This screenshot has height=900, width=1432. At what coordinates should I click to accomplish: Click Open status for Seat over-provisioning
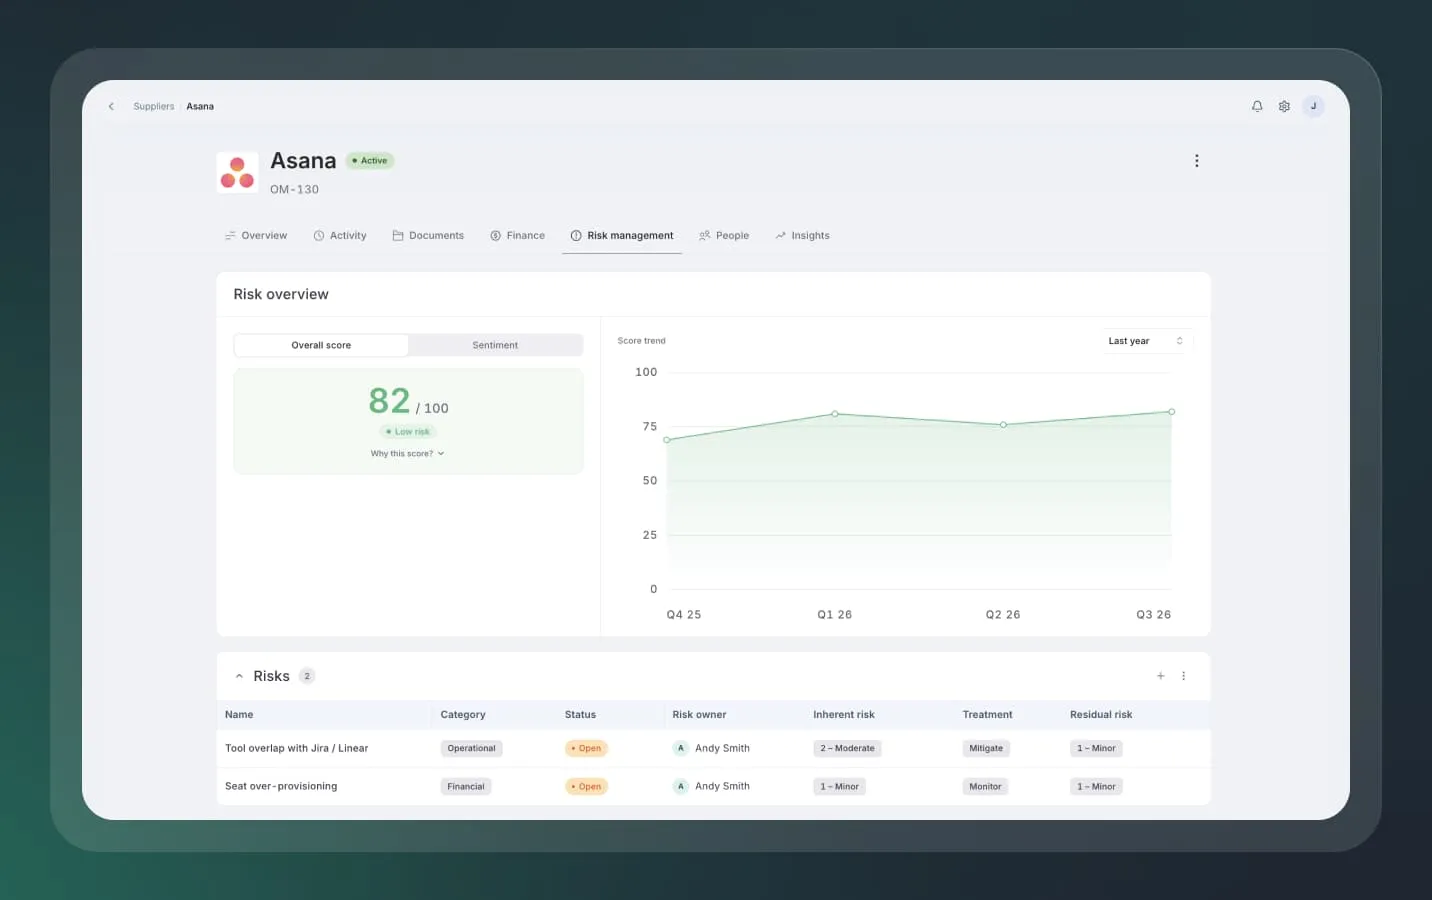pos(586,787)
